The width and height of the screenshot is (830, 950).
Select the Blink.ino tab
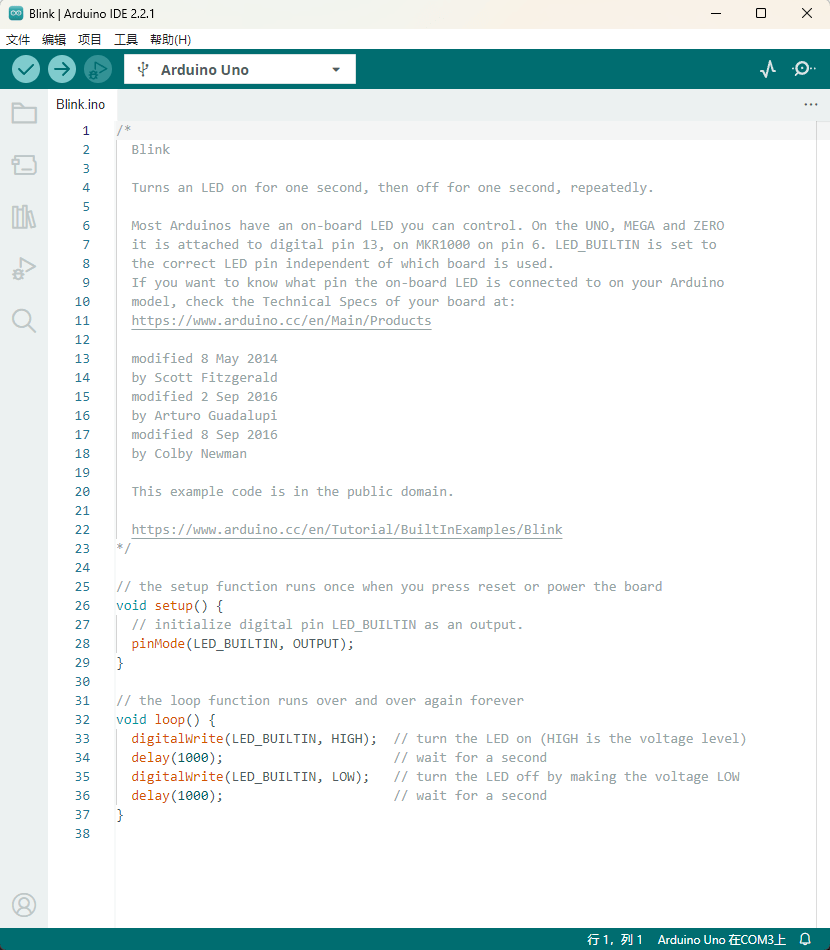81,104
